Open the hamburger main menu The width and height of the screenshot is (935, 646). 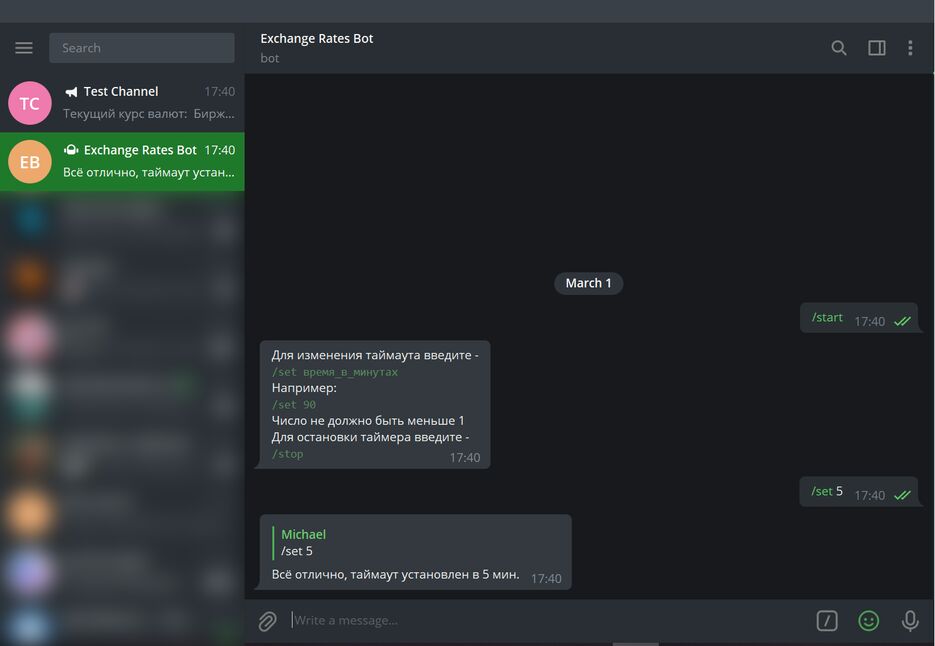(x=24, y=48)
